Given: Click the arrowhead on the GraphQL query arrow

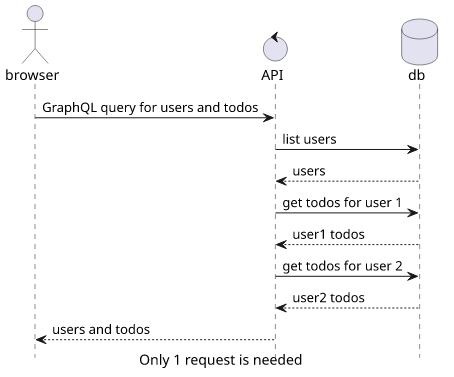Looking at the screenshot, I should pyautogui.click(x=268, y=118).
